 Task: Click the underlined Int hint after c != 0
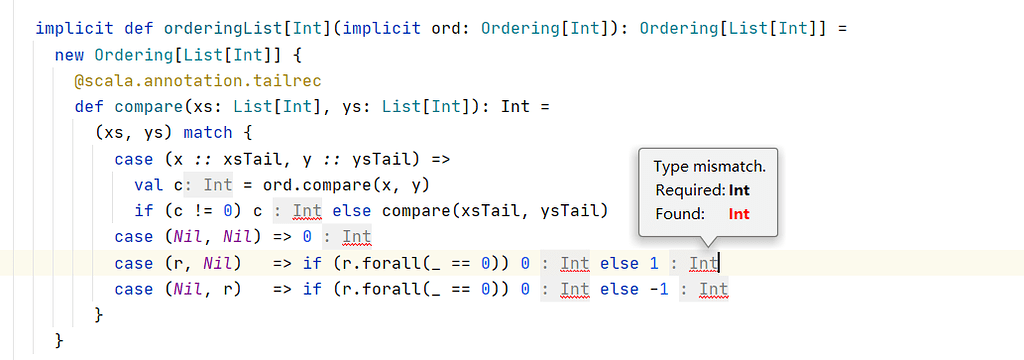[x=307, y=211]
